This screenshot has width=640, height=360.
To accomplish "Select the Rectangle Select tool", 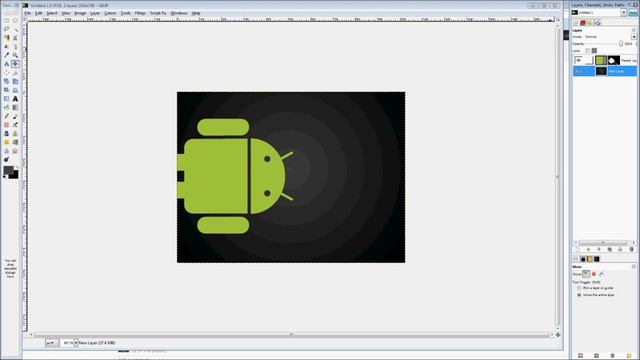I will coord(7,20).
